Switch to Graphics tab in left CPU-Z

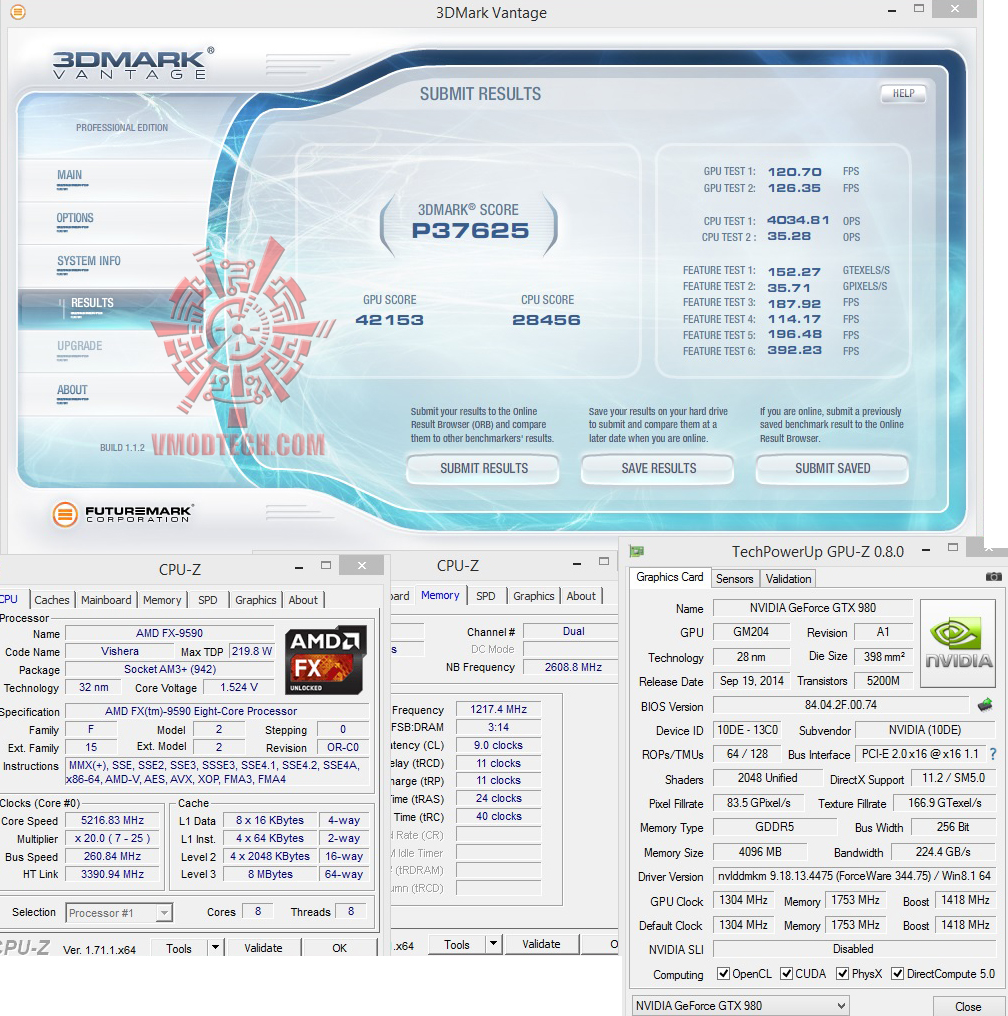coord(255,600)
